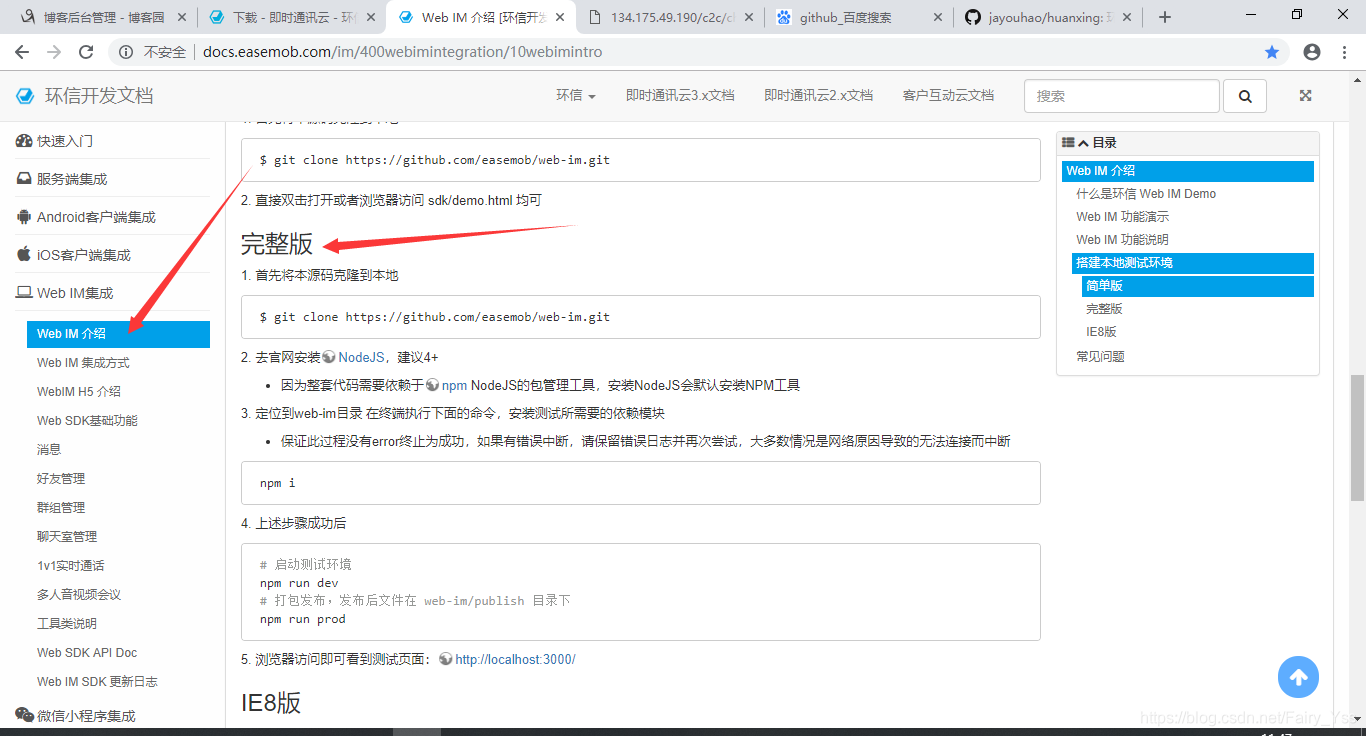Image resolution: width=1366 pixels, height=736 pixels.
Task: Click the 快速入门 dashboard icon
Action: tap(24, 141)
